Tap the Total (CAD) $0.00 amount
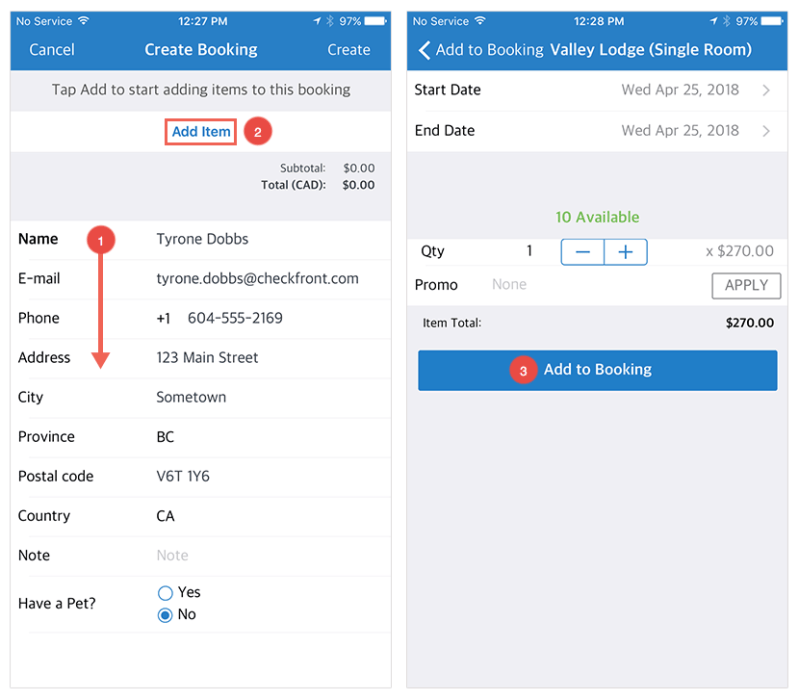799x700 pixels. point(358,185)
